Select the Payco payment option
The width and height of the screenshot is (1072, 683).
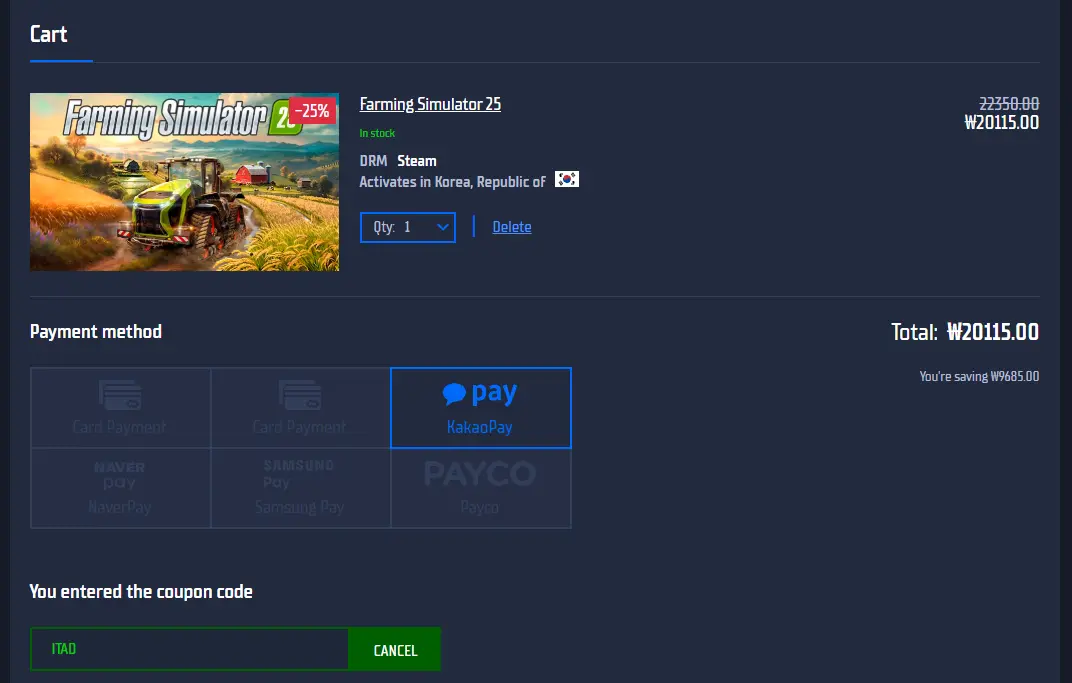pyautogui.click(x=481, y=488)
